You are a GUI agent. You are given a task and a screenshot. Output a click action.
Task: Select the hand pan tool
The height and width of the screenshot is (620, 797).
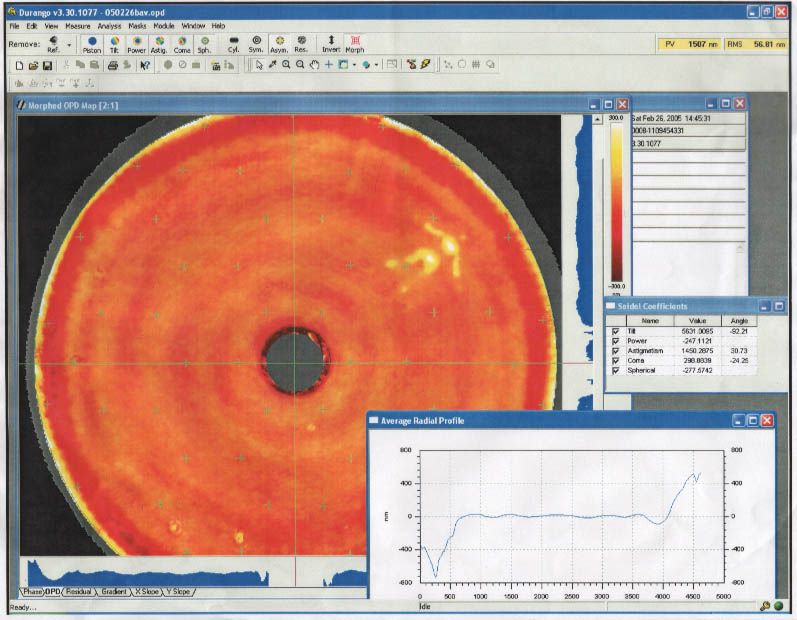click(315, 65)
